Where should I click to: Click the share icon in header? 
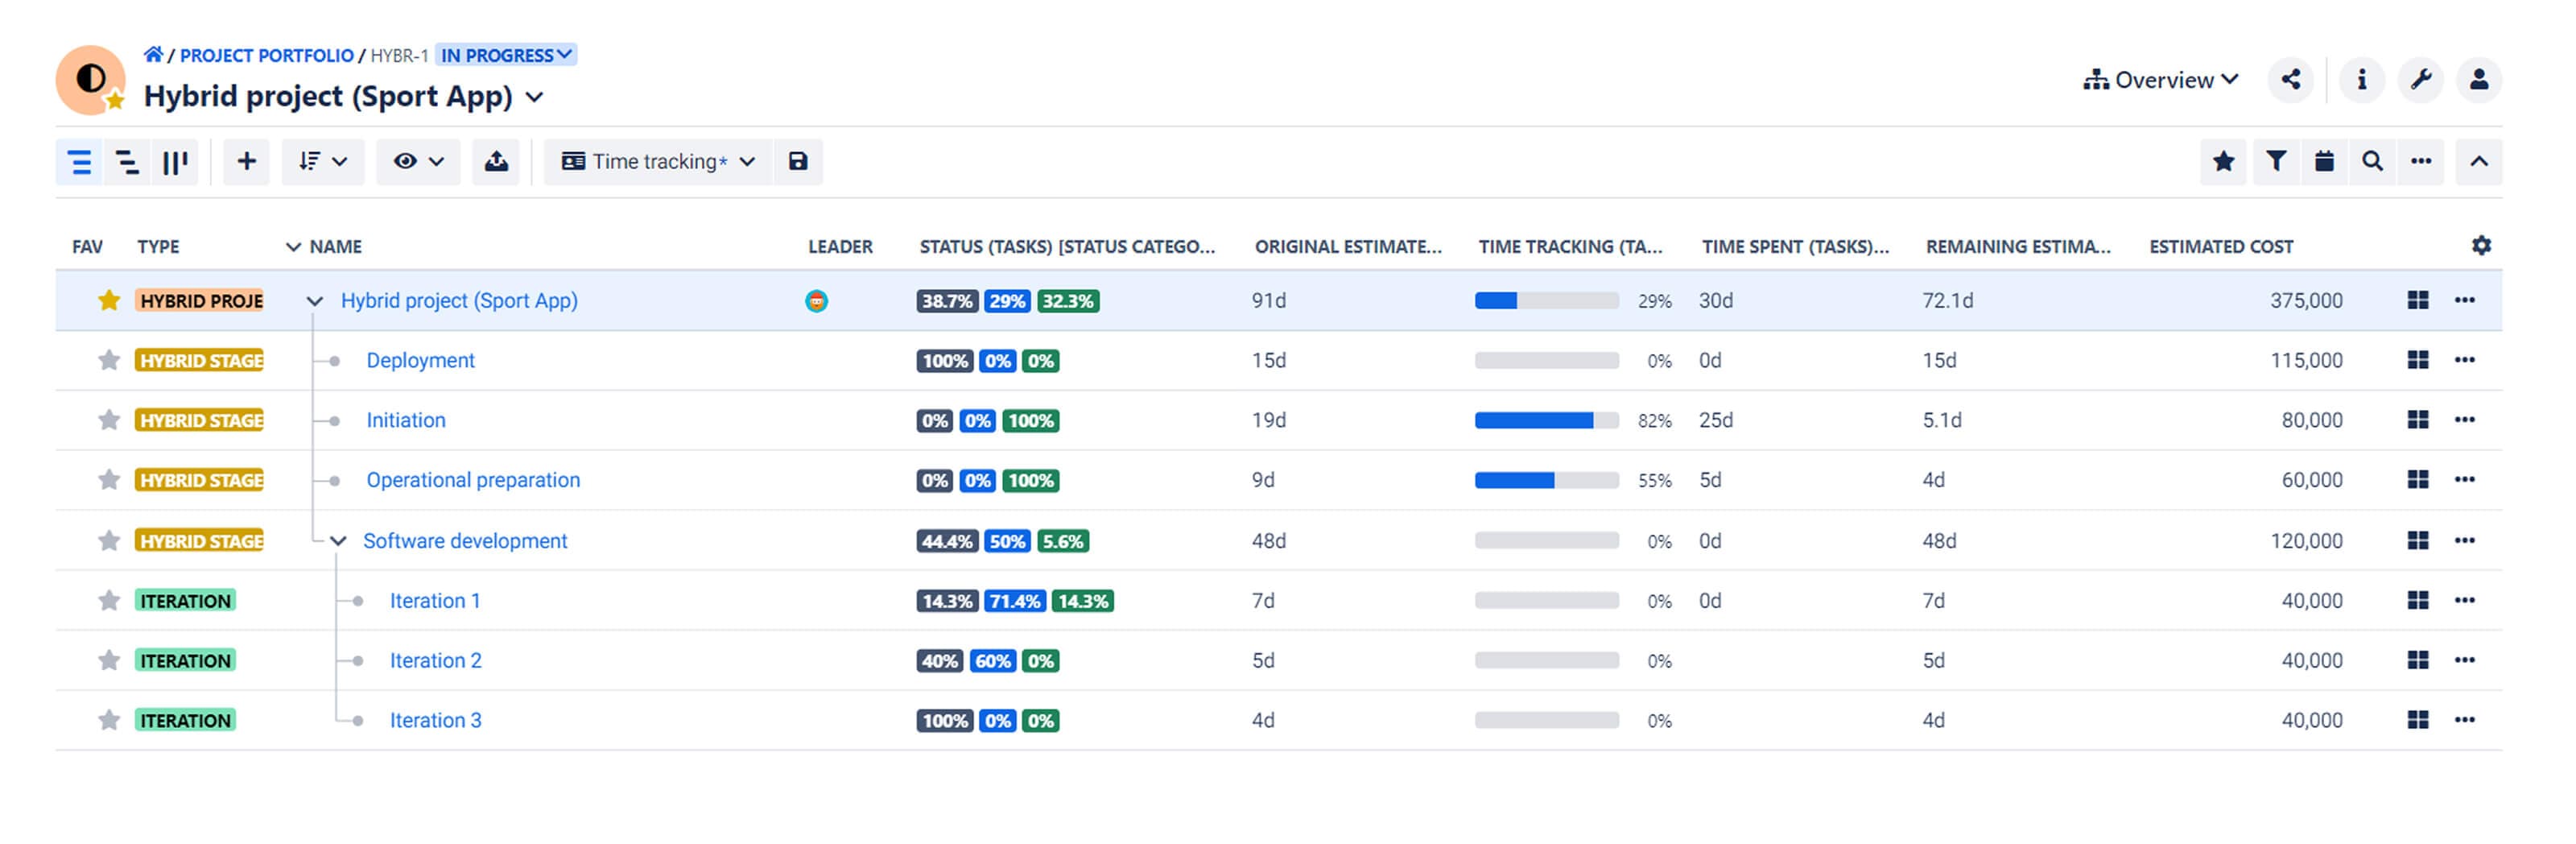pyautogui.click(x=2290, y=80)
